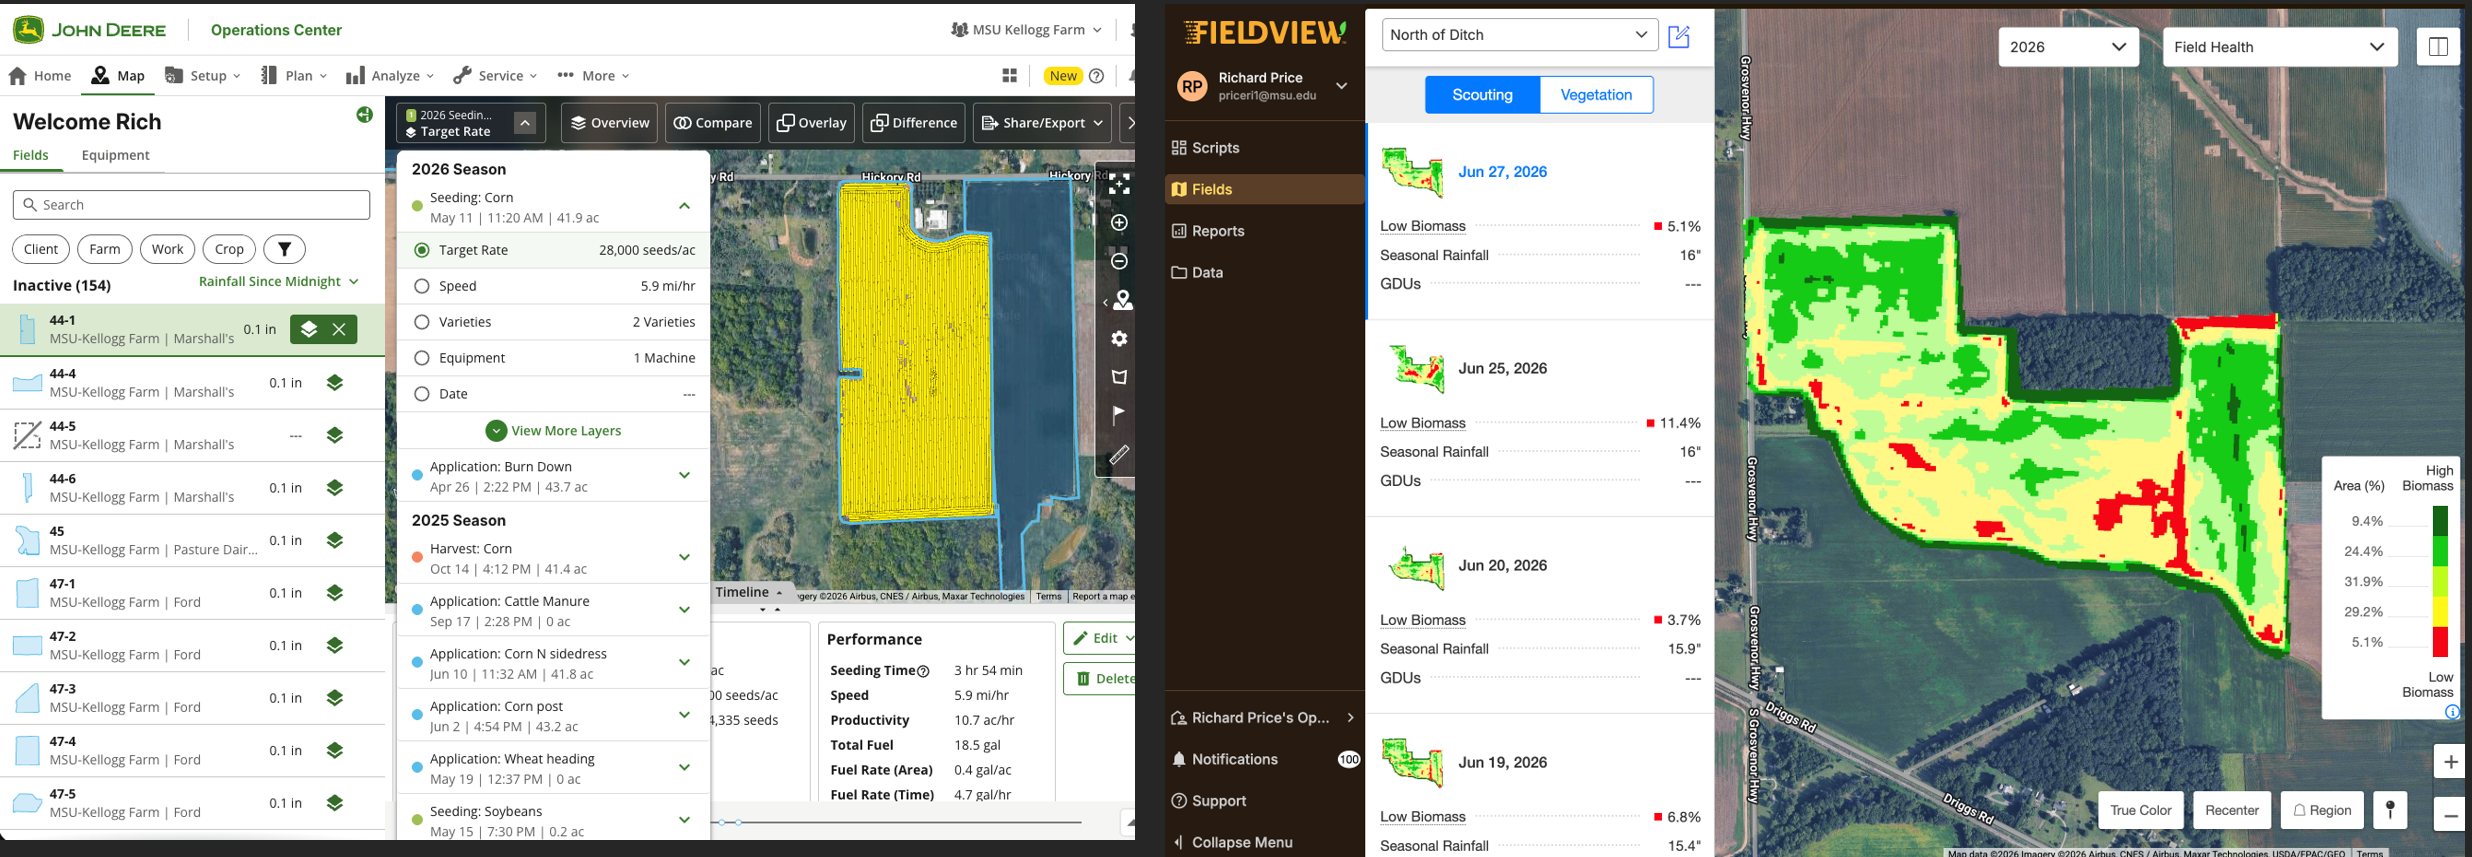2472x857 pixels.
Task: Zoom in on FieldView map
Action: pos(2450,762)
